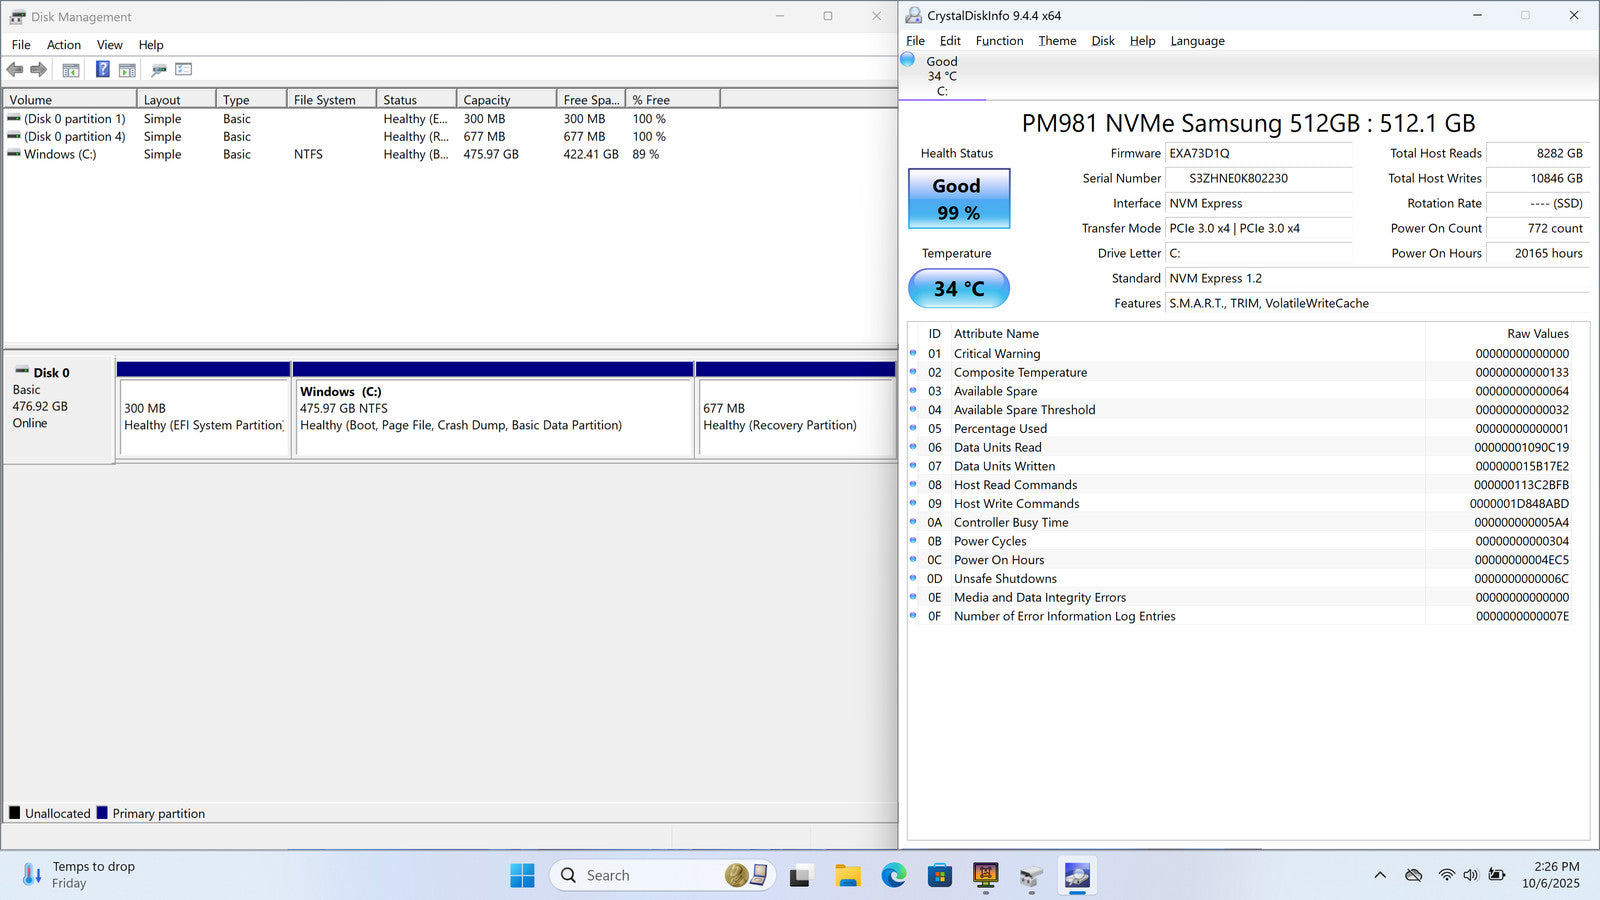Viewport: 1600px width, 900px height.
Task: Expand the Theme menu in CrystalDiskInfo
Action: pos(1057,41)
